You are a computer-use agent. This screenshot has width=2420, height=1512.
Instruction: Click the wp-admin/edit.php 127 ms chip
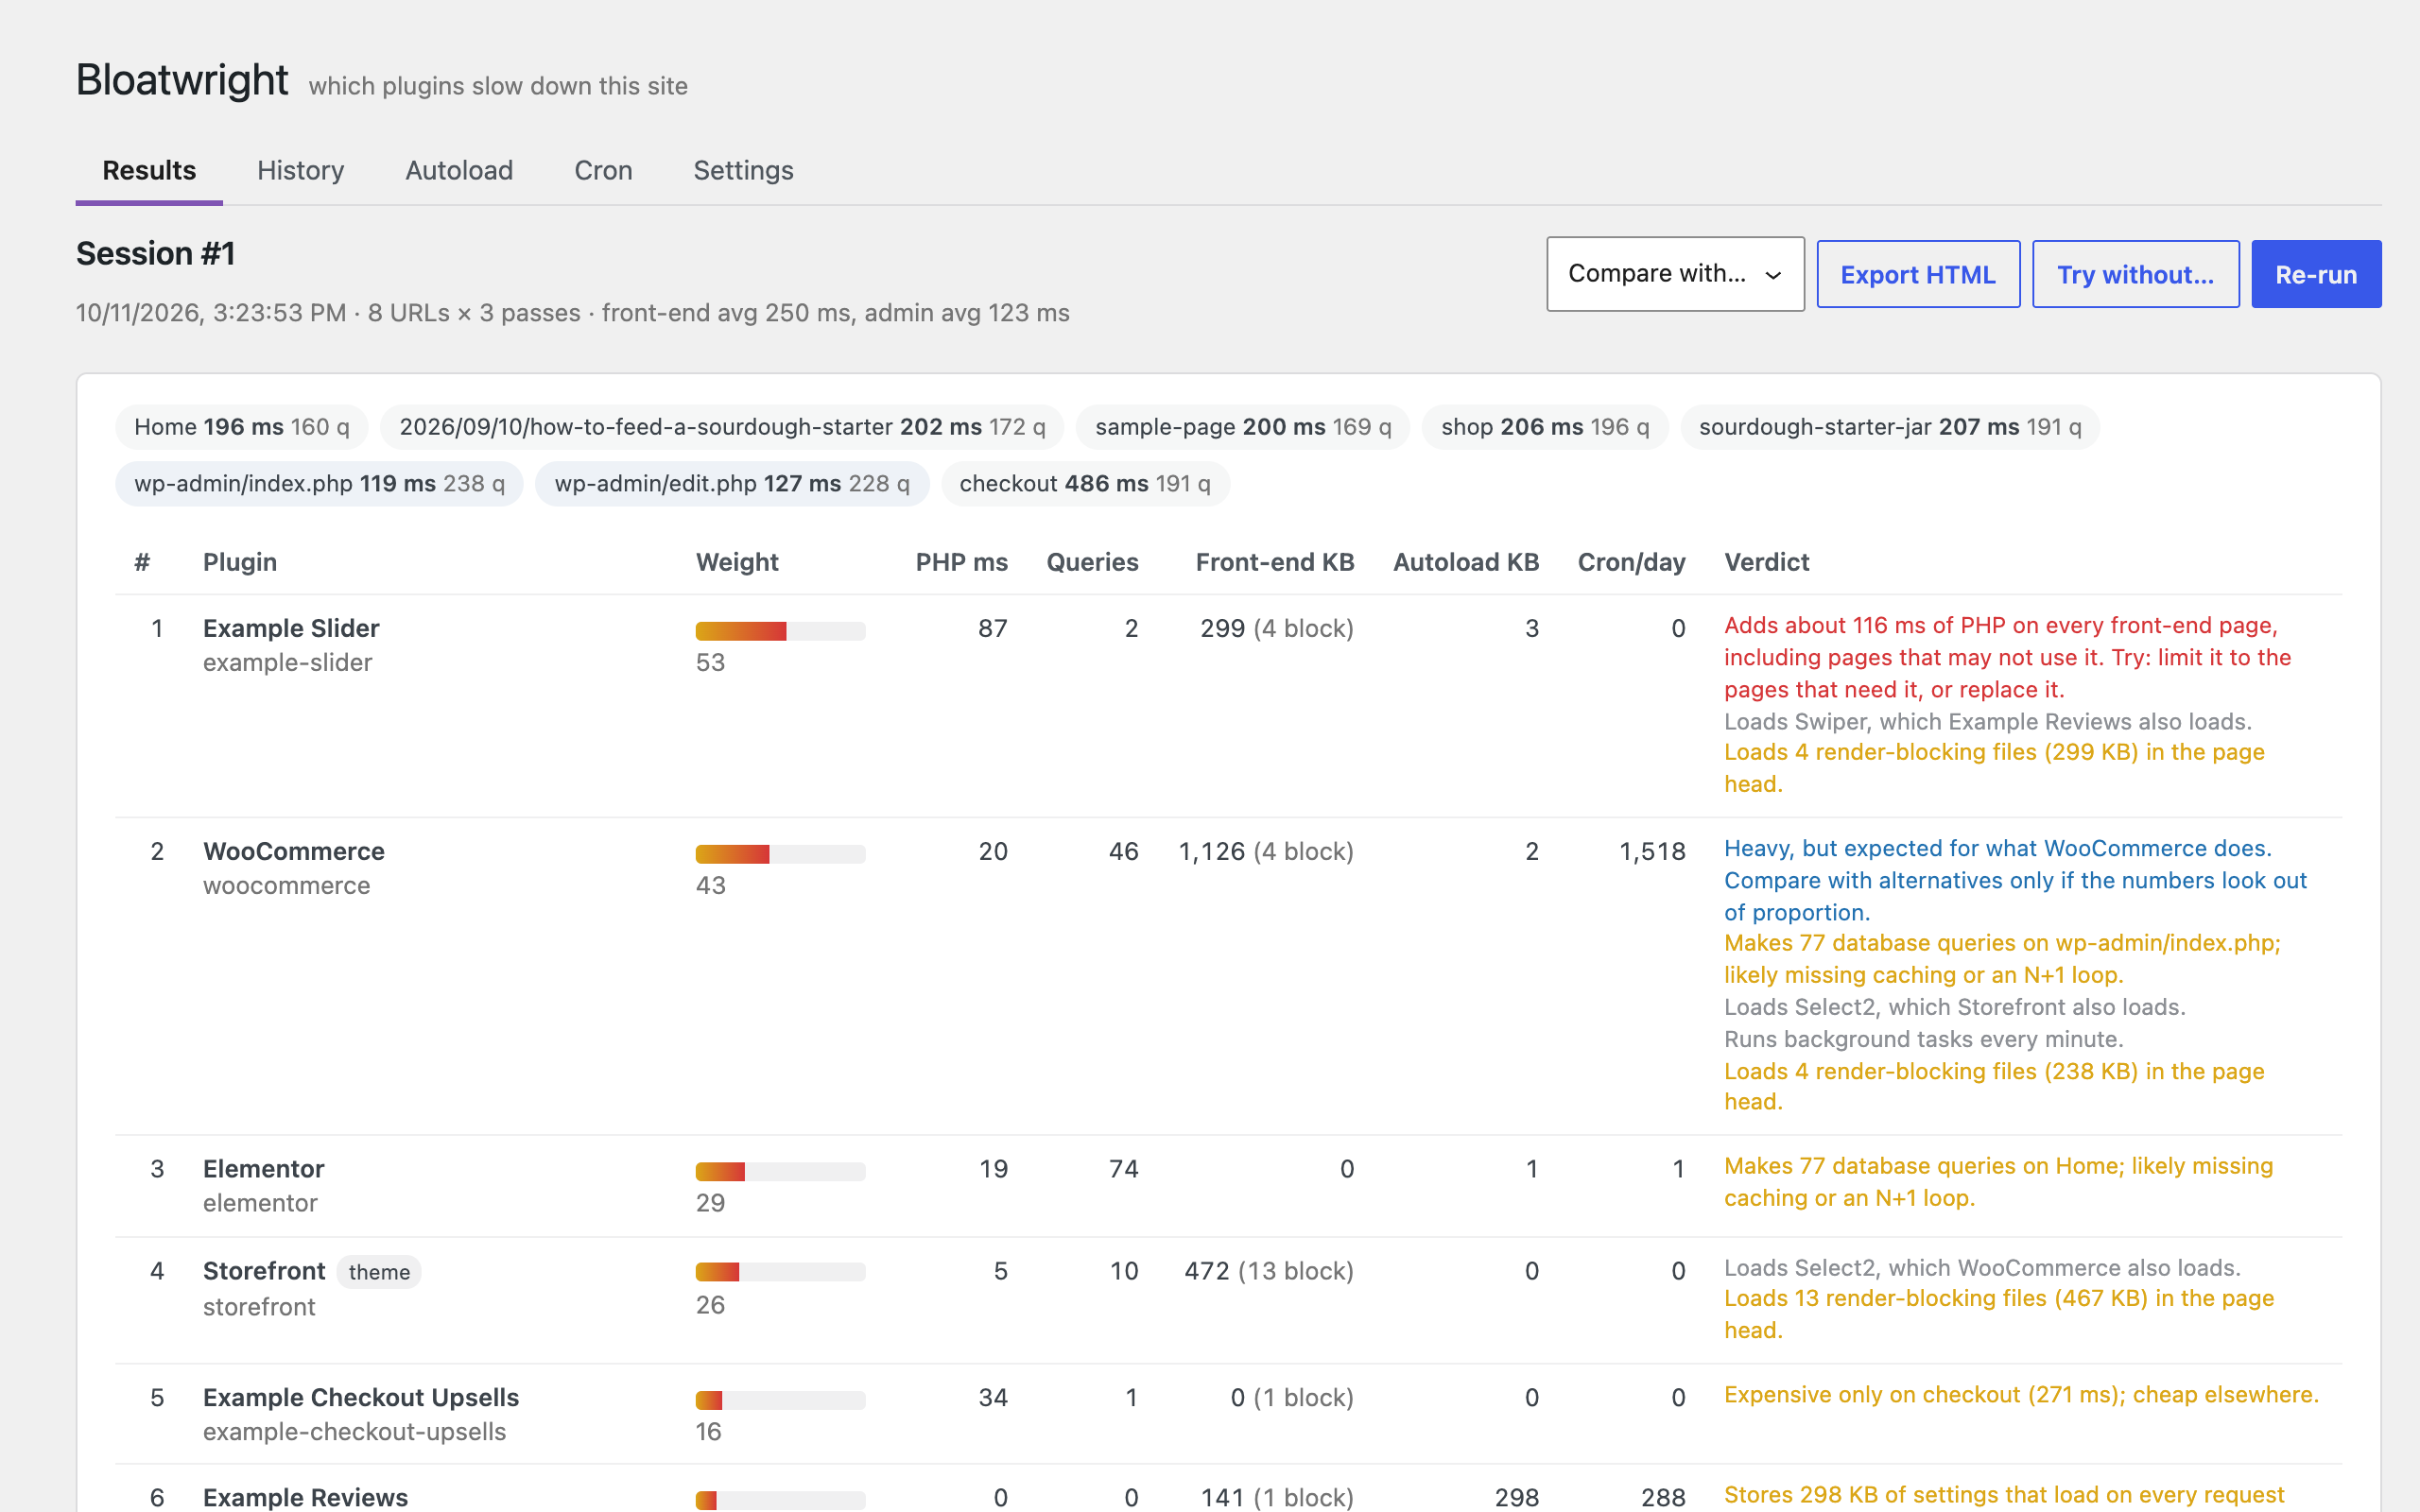pyautogui.click(x=732, y=484)
